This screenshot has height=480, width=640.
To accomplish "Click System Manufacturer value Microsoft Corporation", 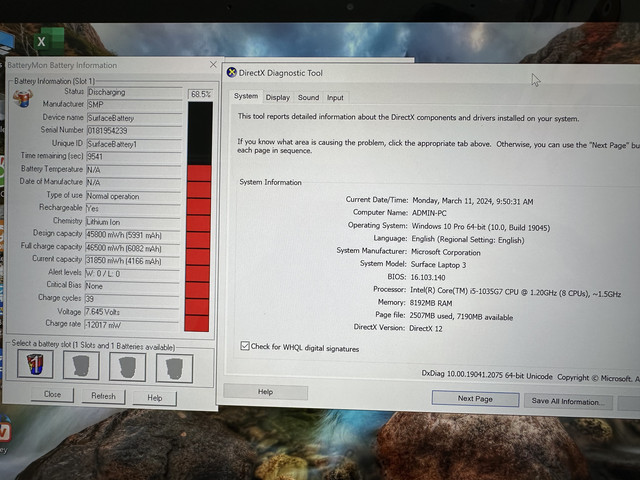I will tap(446, 252).
